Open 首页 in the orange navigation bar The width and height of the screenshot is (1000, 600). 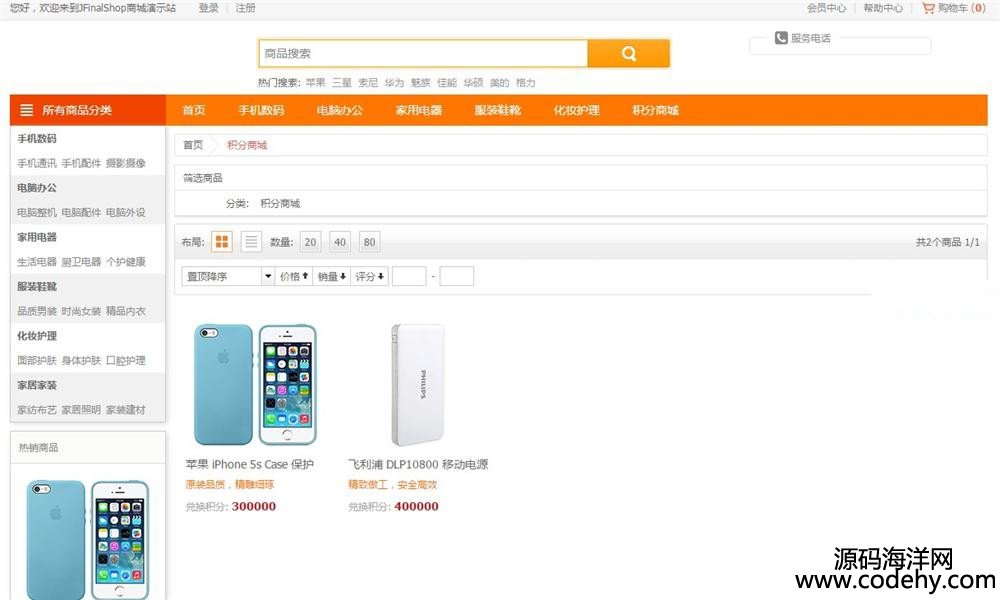coord(194,110)
